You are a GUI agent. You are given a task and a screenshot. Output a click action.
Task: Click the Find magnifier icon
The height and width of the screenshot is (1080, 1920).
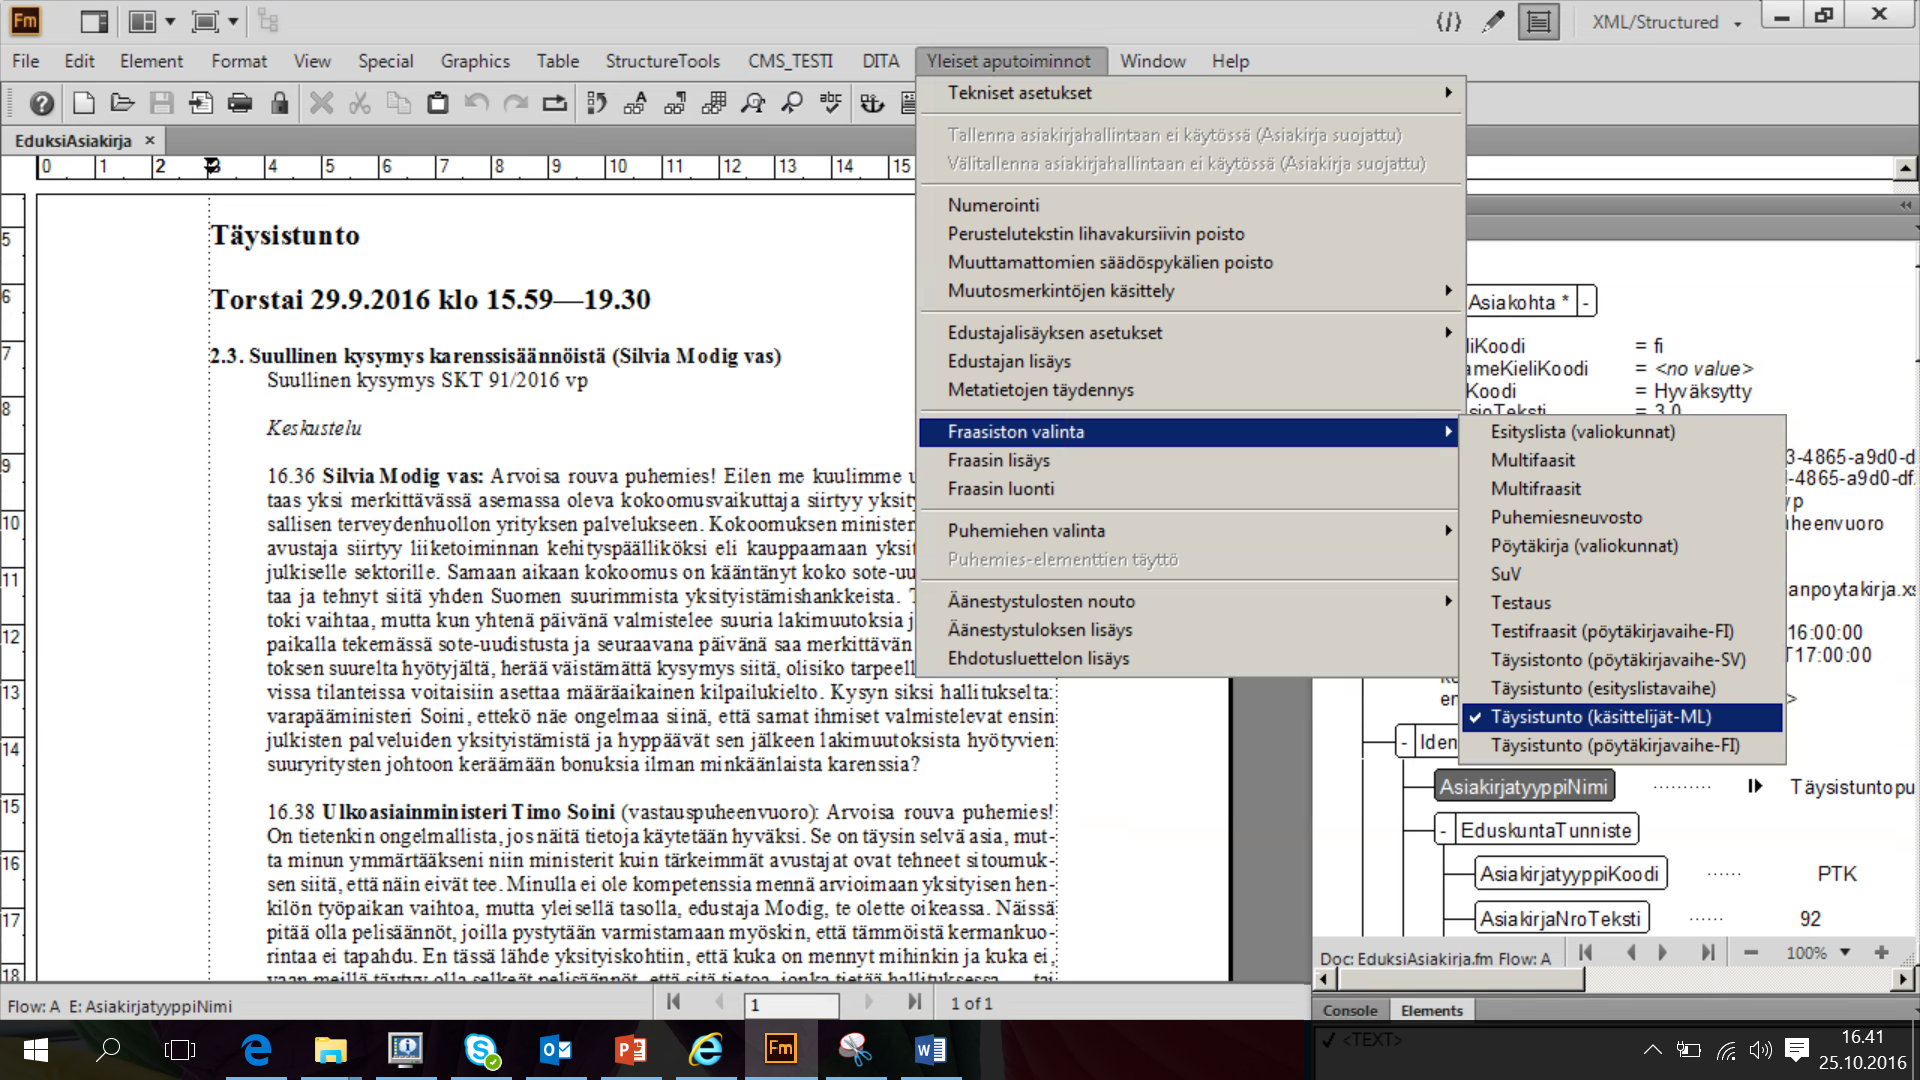click(x=792, y=103)
